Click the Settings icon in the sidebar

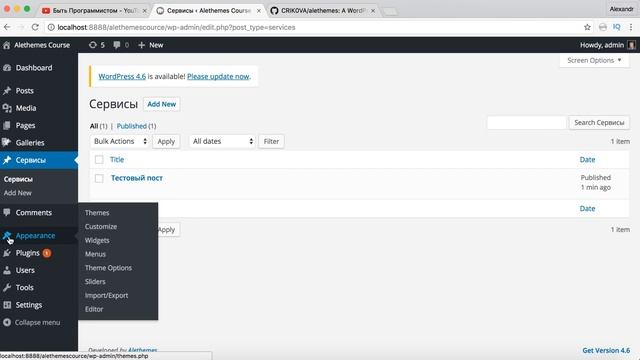click(x=7, y=305)
